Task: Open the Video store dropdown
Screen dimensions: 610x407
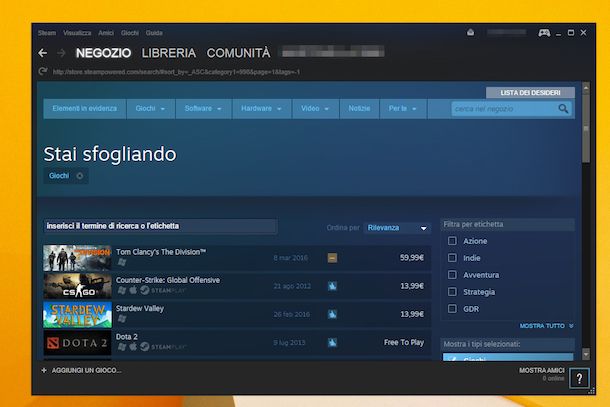Action: pyautogui.click(x=316, y=109)
